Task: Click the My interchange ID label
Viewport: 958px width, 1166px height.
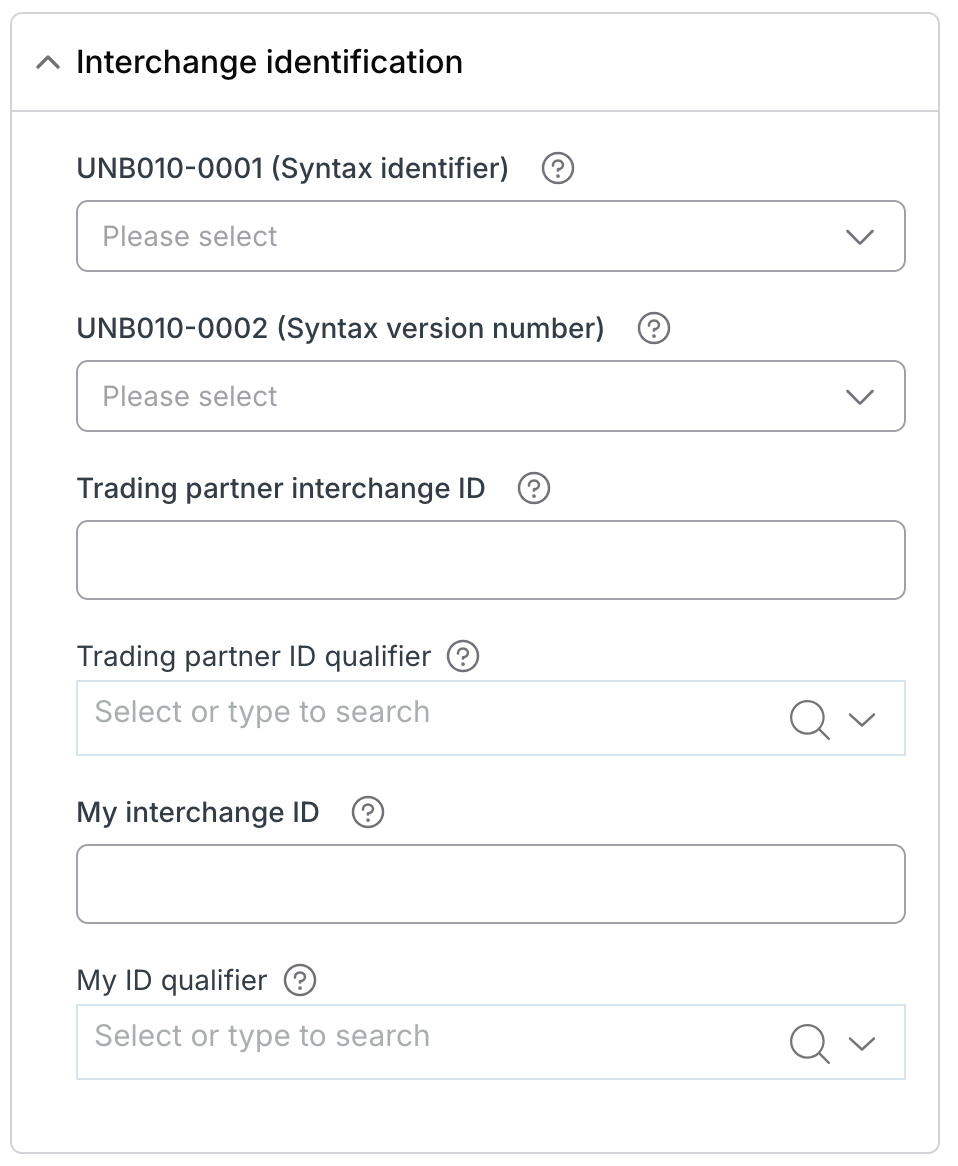Action: tap(198, 812)
